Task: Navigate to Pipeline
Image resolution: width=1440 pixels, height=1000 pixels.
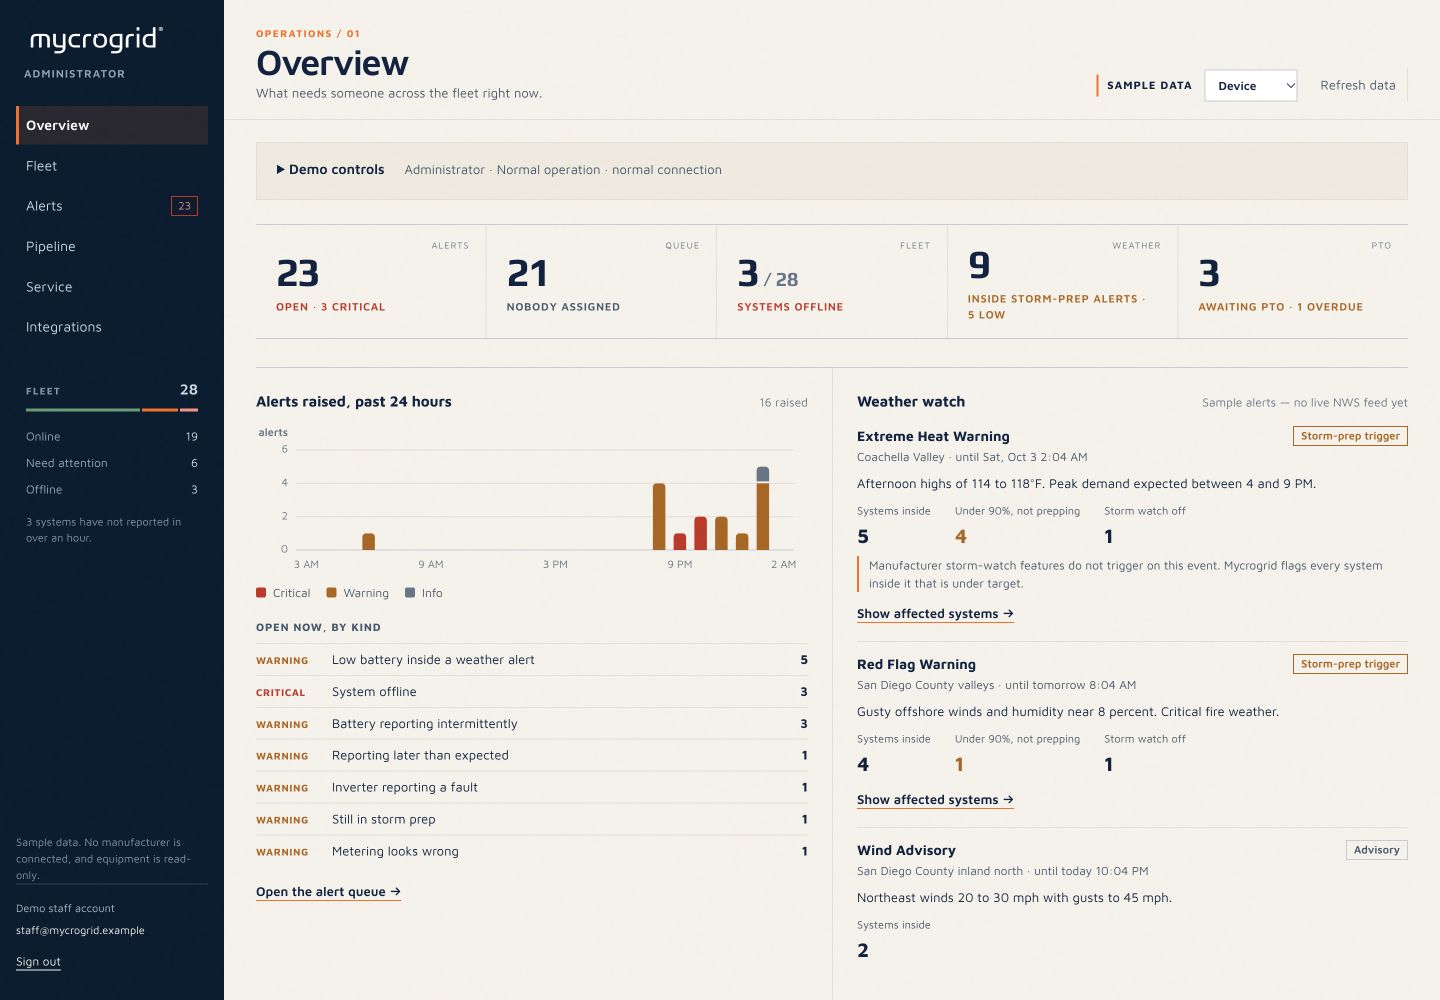Action: [112, 246]
